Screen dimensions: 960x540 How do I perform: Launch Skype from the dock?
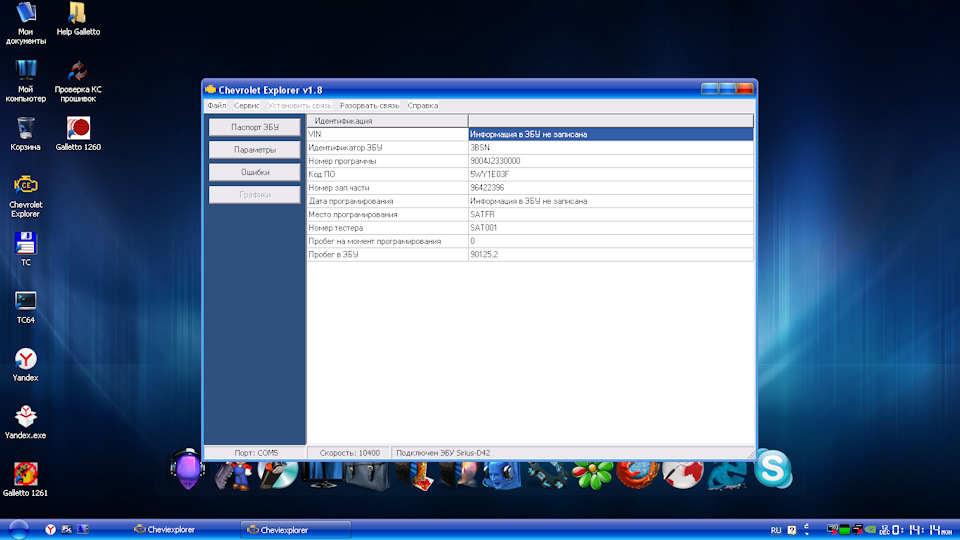[x=773, y=469]
